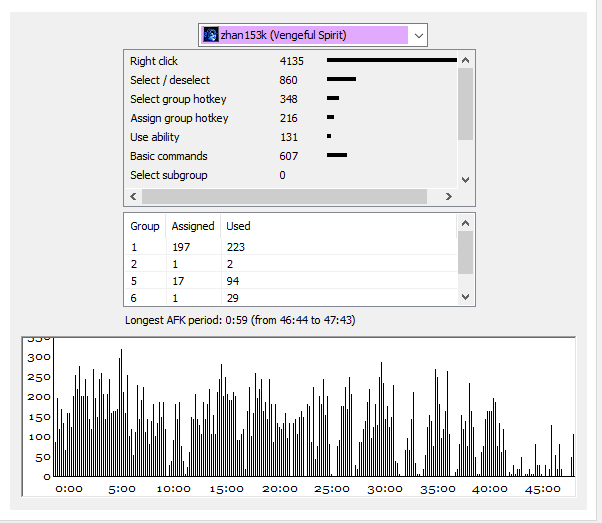Viewport: 602px width, 523px height.
Task: Click the down arrow of group table scrollbar
Action: 465,297
